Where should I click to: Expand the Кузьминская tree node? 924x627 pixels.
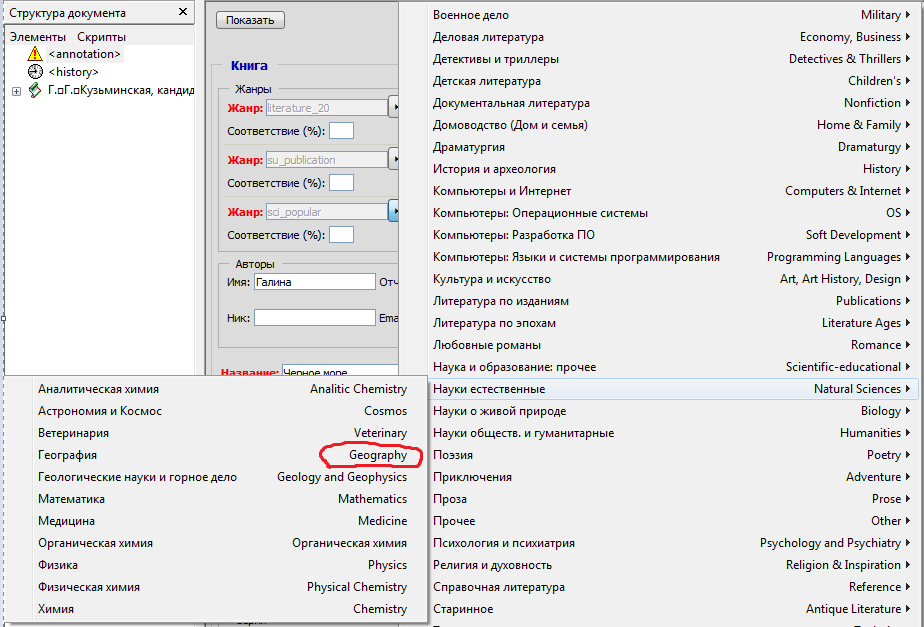(16, 91)
